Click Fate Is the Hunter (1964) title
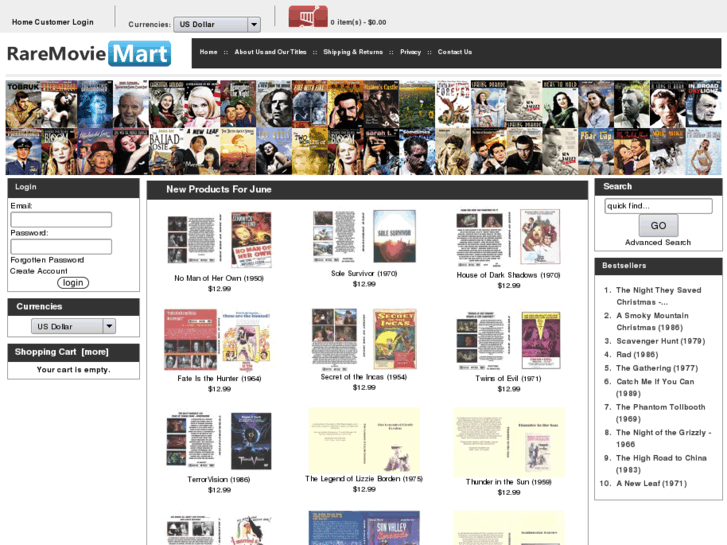The image size is (727, 545). click(219, 378)
